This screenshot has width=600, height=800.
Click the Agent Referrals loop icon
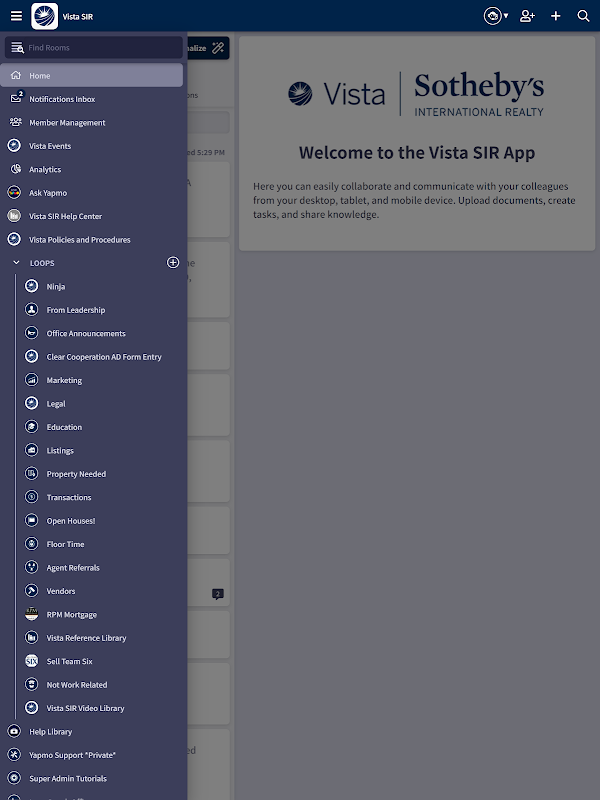(32, 567)
